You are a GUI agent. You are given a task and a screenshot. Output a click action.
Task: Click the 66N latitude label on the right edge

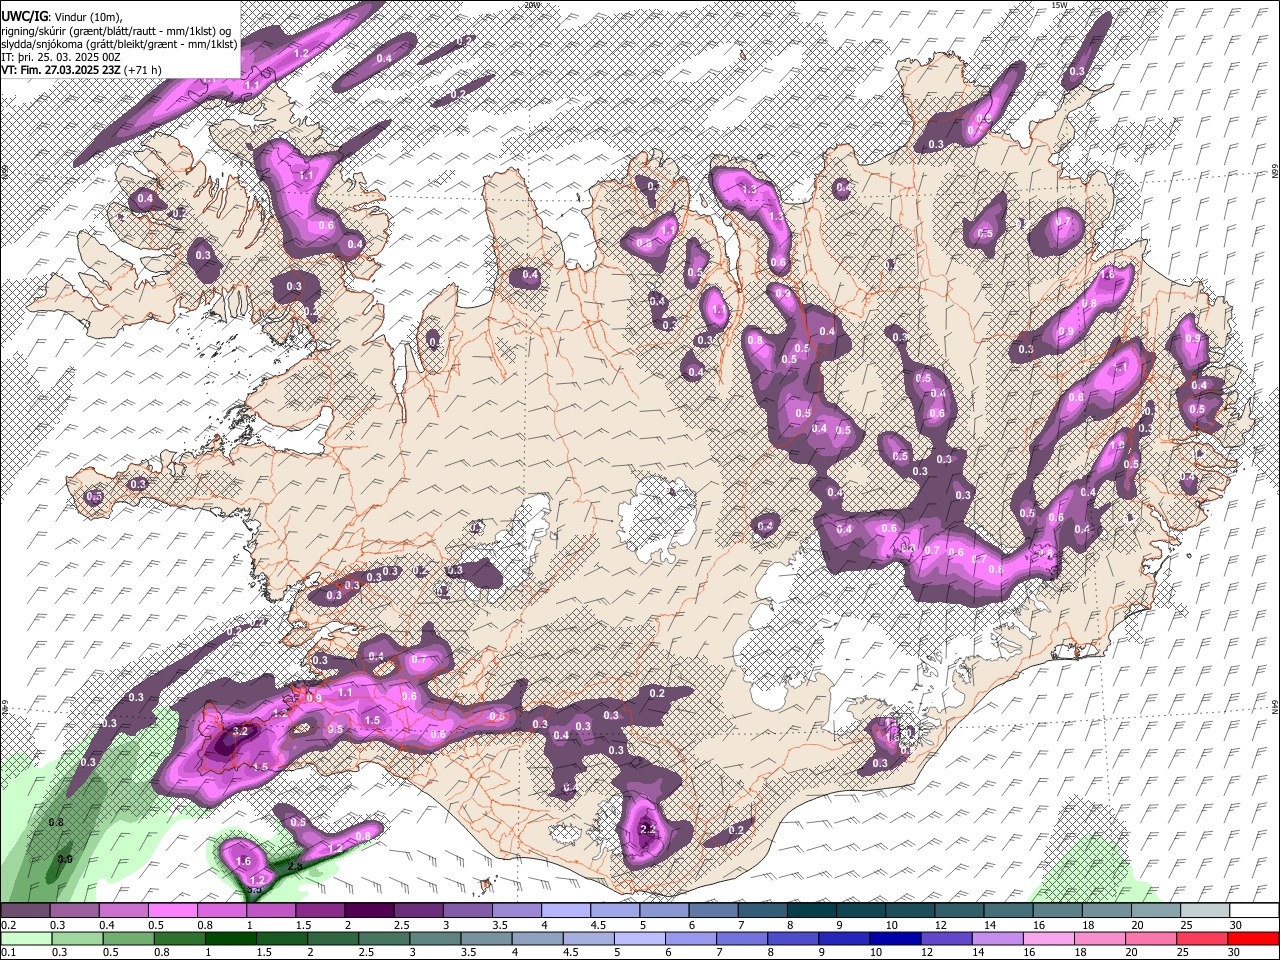point(1275,172)
